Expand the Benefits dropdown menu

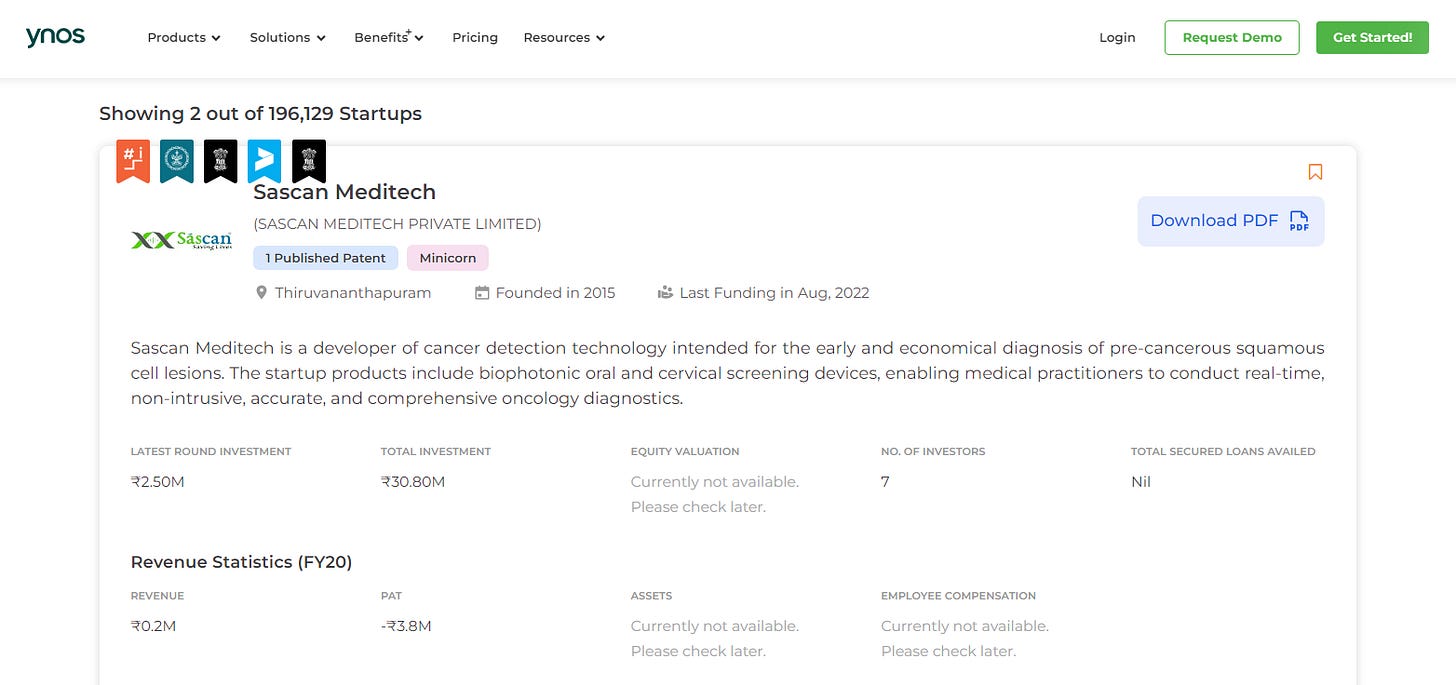coord(389,38)
